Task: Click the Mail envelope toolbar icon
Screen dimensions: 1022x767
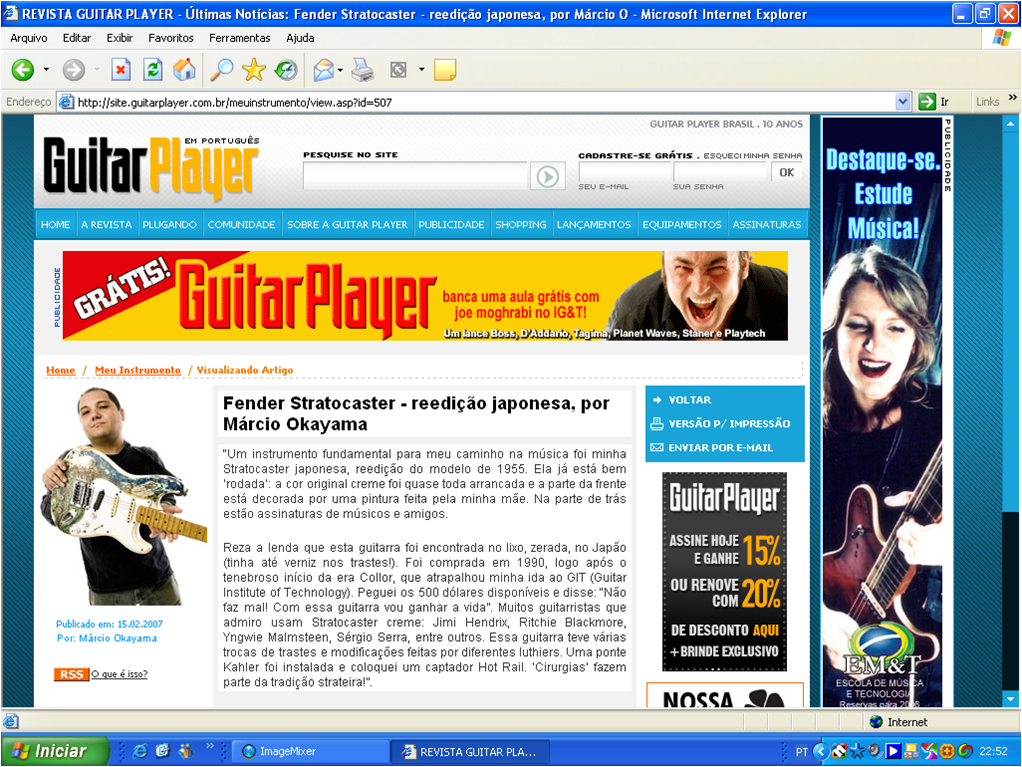Action: tap(323, 70)
